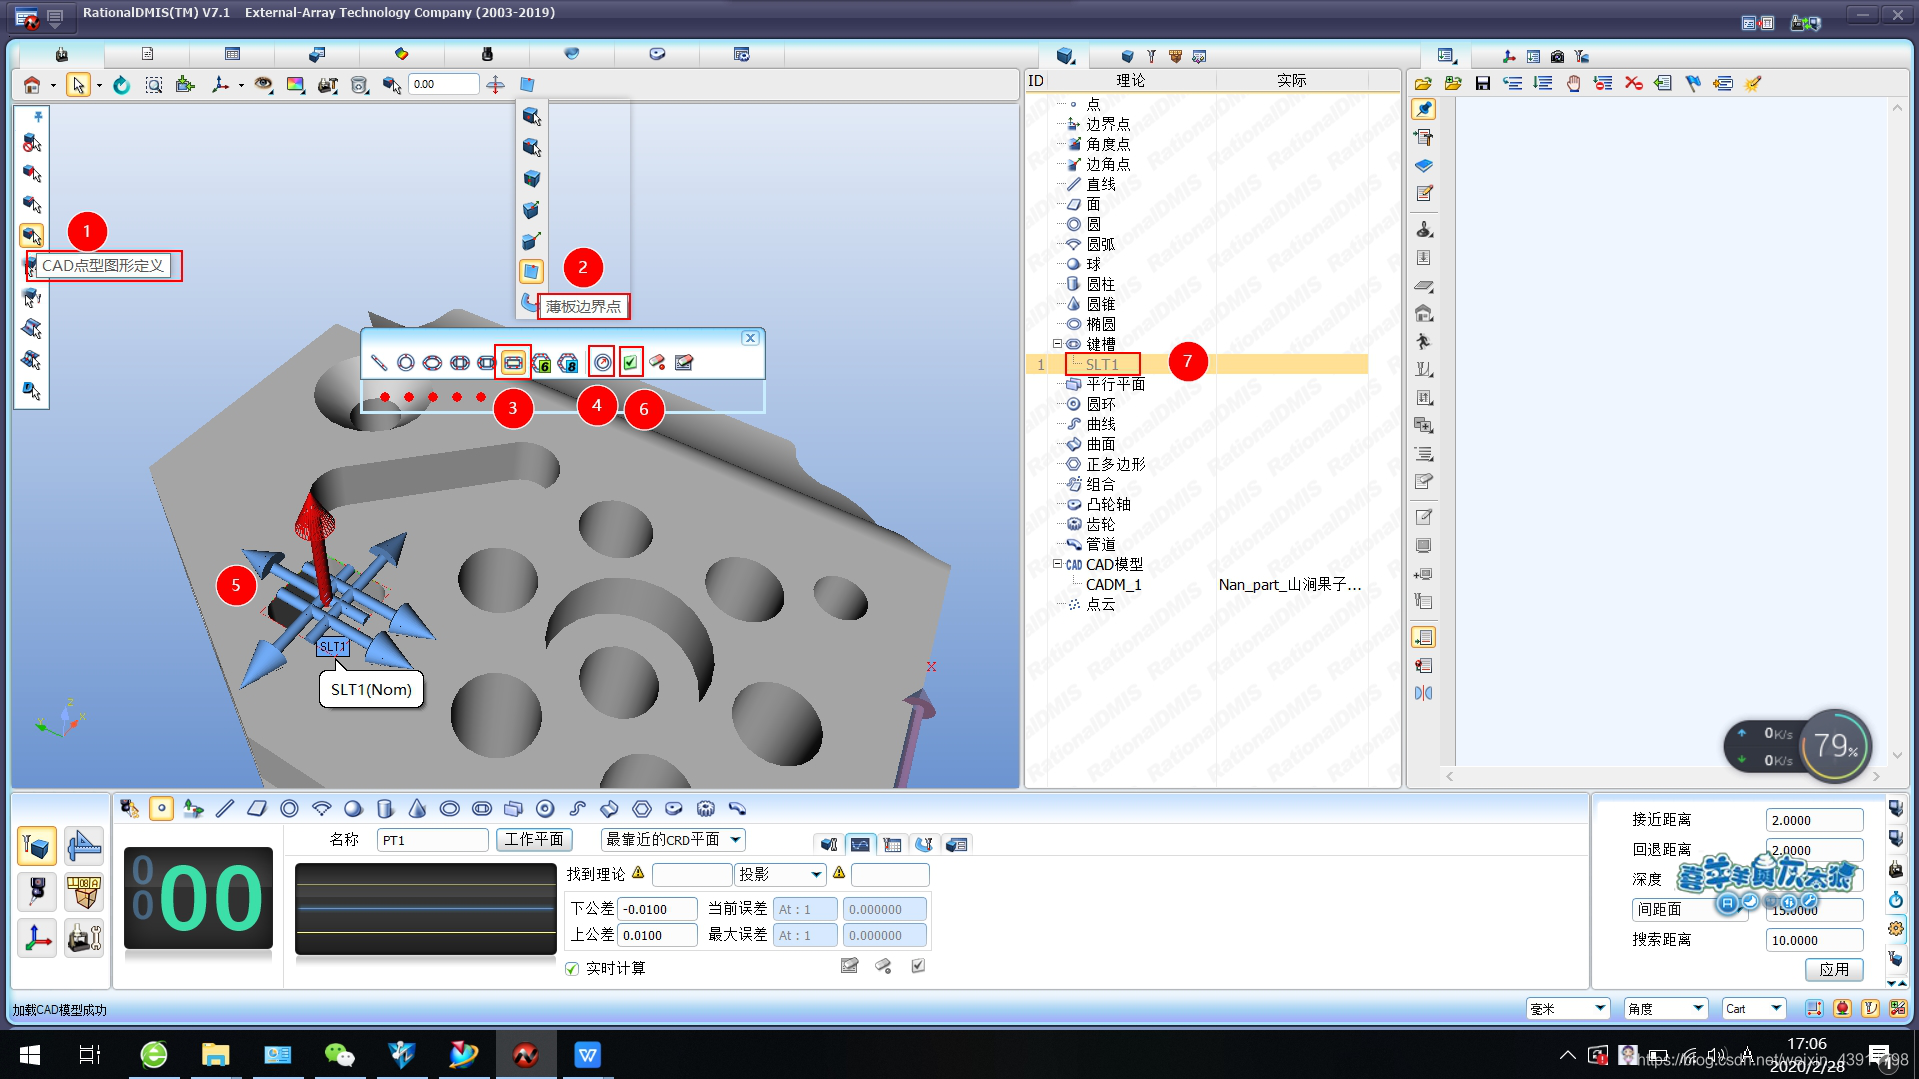The width and height of the screenshot is (1919, 1079).
Task: Switch to the graph waveform sub-tab
Action: pos(860,844)
